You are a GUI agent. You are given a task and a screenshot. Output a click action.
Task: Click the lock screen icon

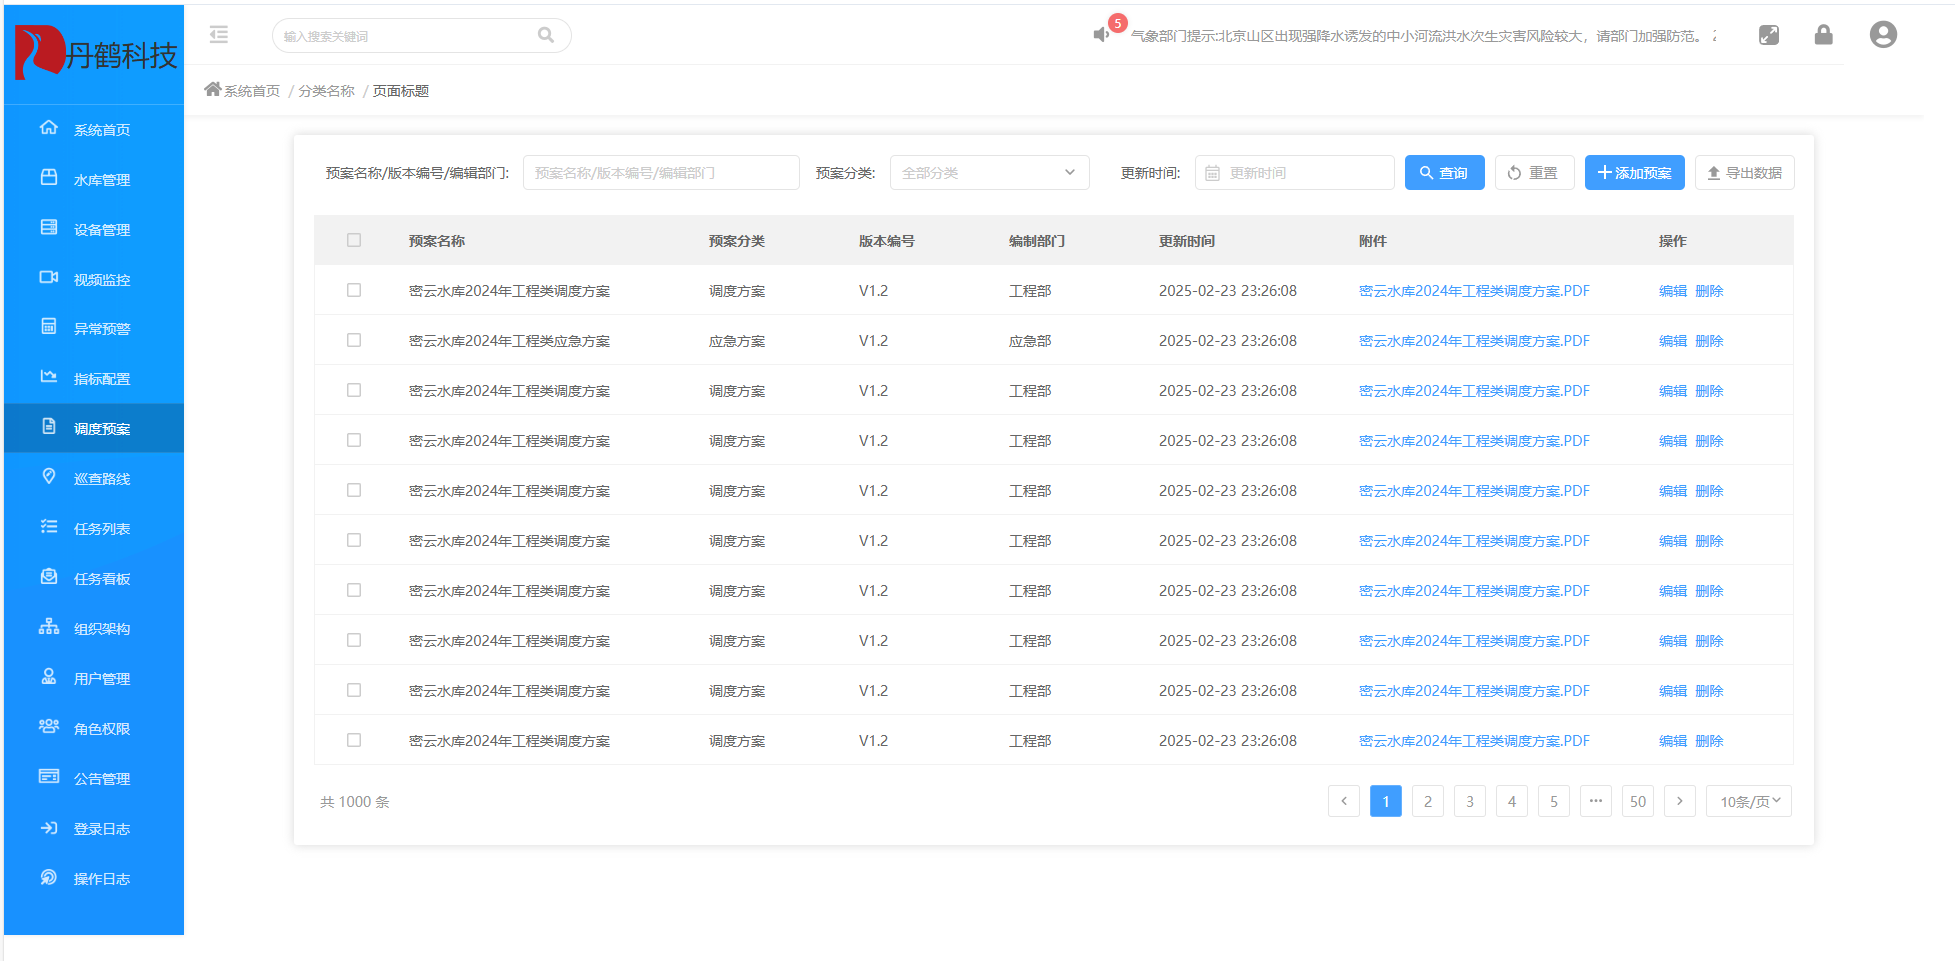pyautogui.click(x=1824, y=35)
